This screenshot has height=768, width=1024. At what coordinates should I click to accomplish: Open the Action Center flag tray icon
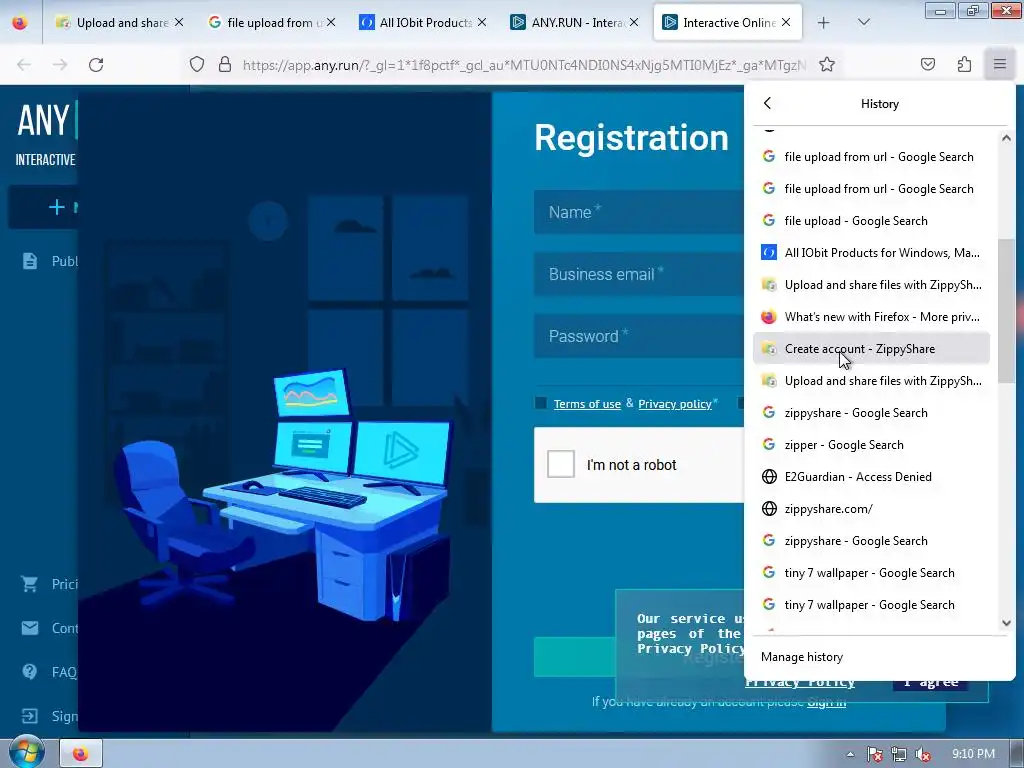tap(874, 754)
